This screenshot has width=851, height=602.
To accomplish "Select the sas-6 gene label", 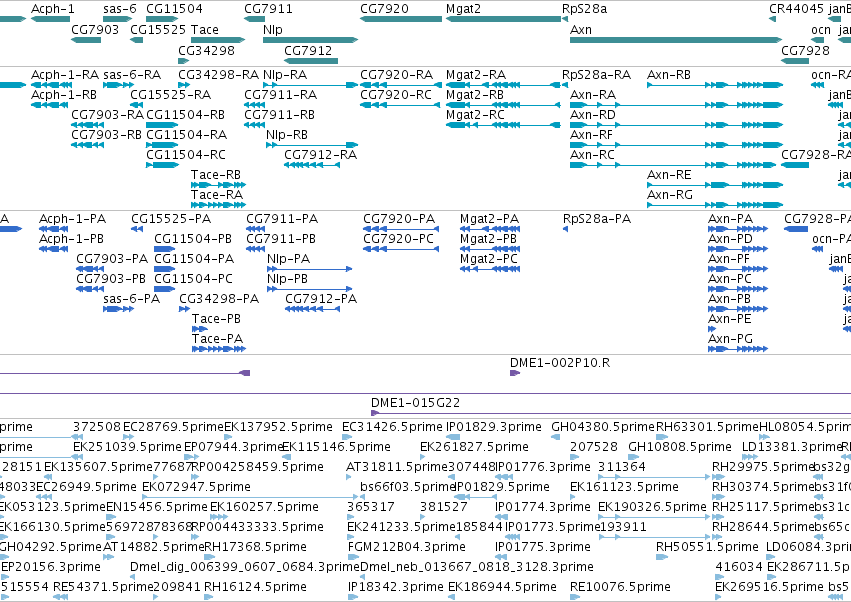I will click(119, 9).
